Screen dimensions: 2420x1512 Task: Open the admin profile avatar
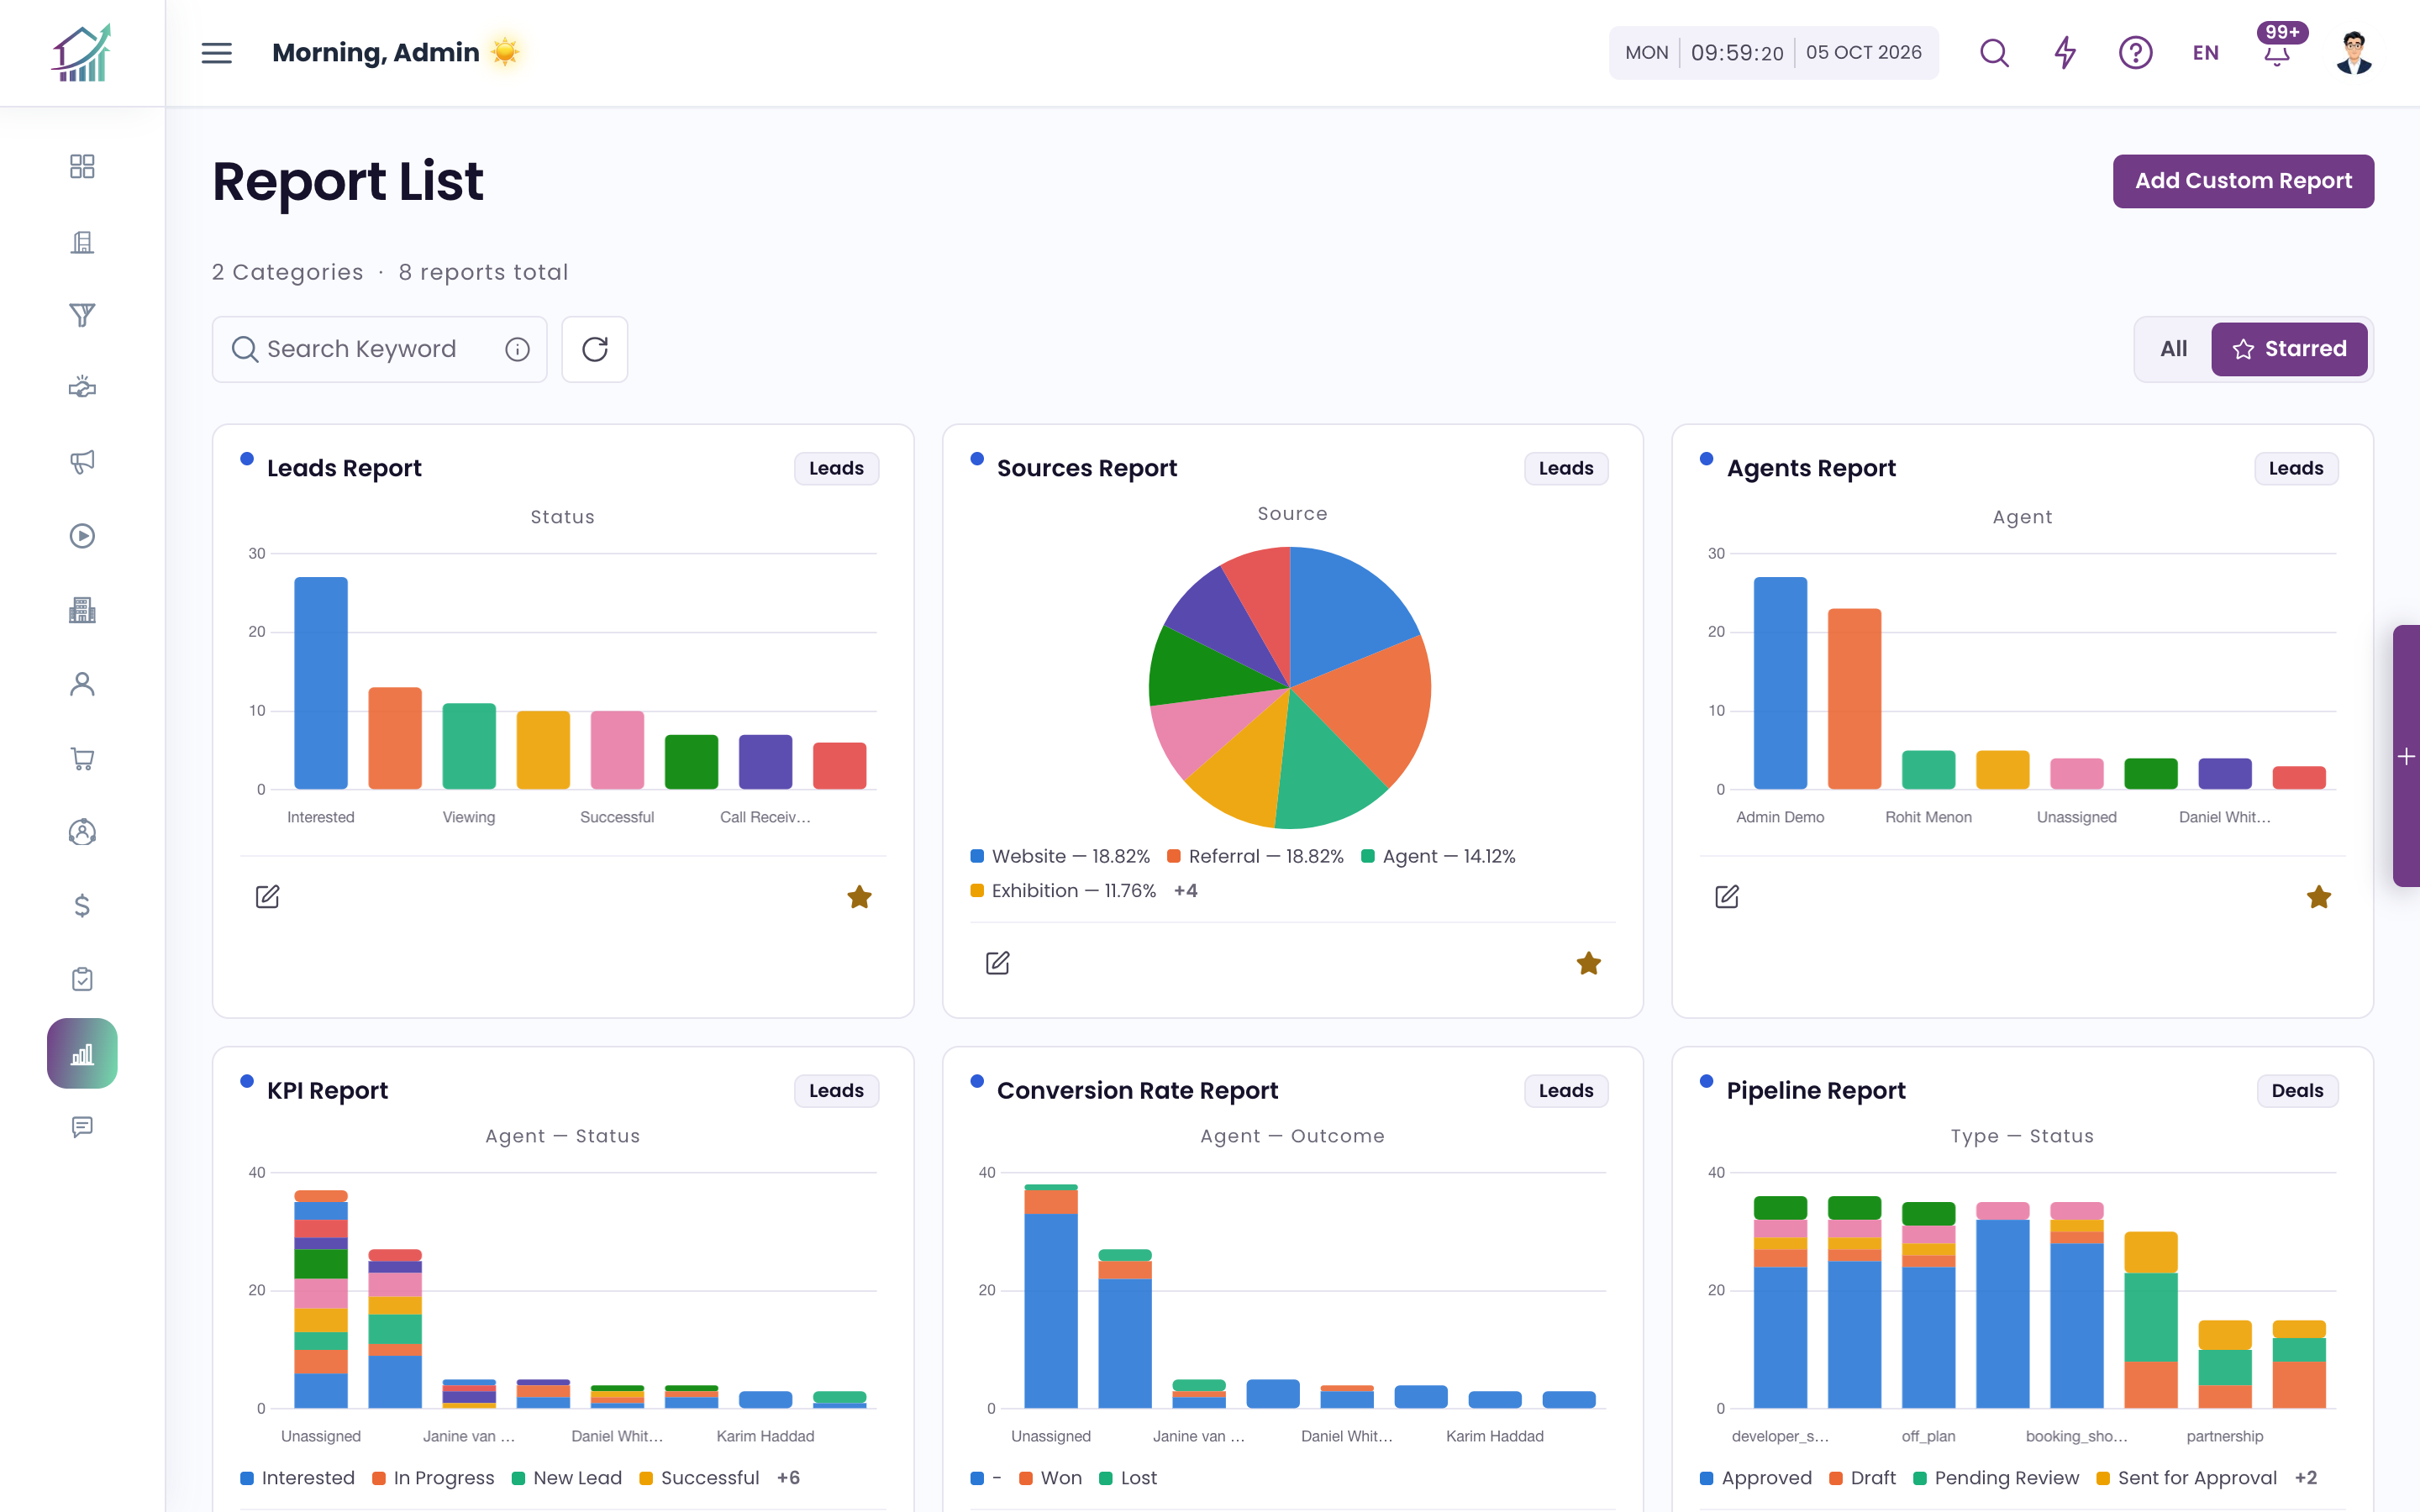2354,53
